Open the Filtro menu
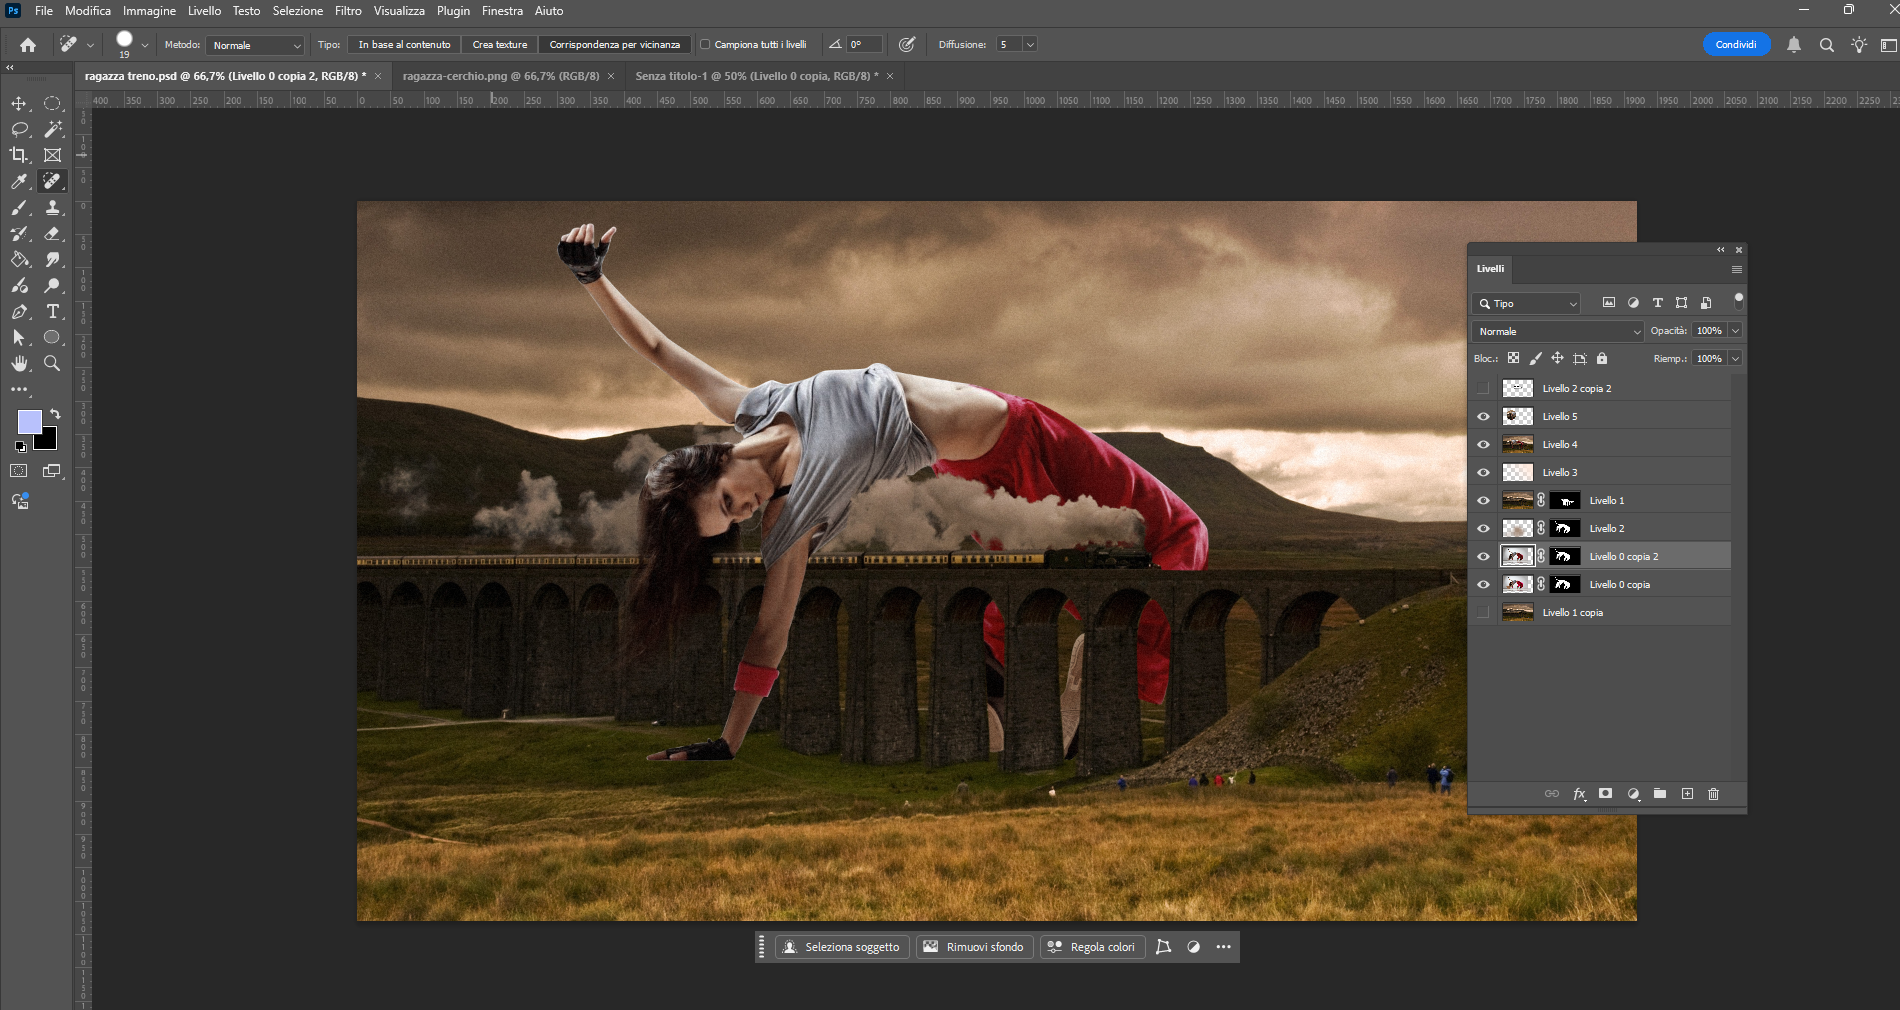This screenshot has width=1900, height=1010. [348, 11]
